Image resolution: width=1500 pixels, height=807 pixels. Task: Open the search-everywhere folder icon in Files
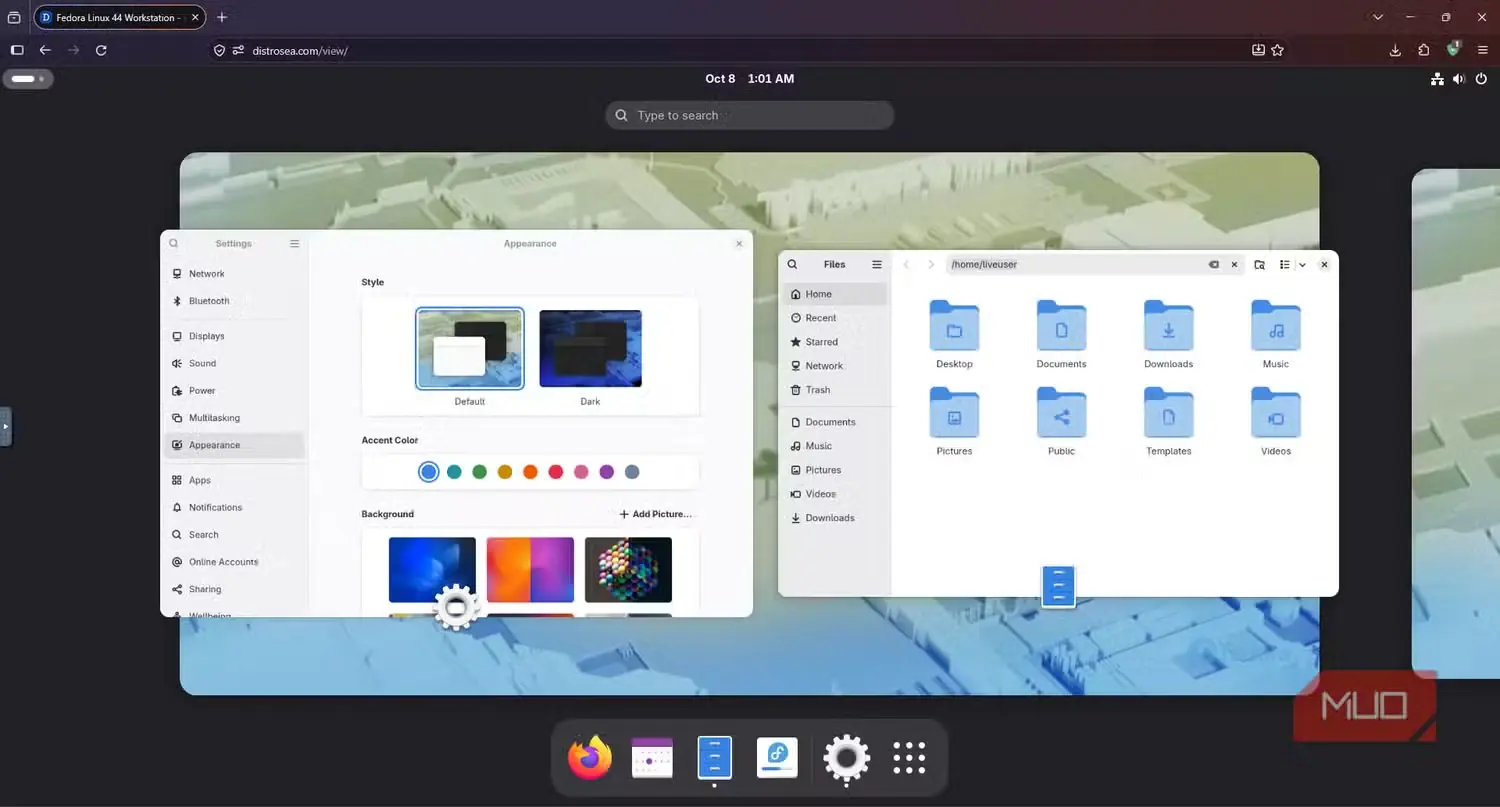click(1259, 265)
